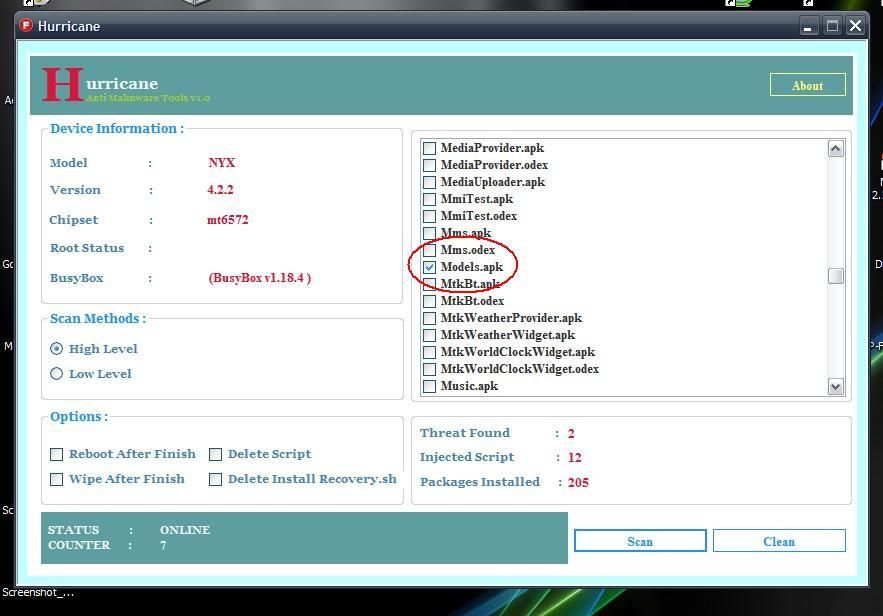Screen dimensions: 883x616
Task: Enable Wipe After Finish option
Action: (57, 479)
